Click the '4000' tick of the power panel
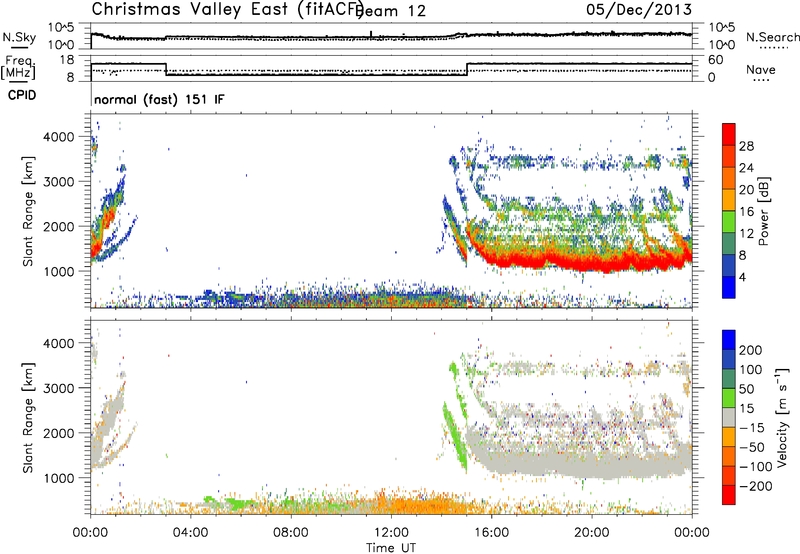 (59, 137)
